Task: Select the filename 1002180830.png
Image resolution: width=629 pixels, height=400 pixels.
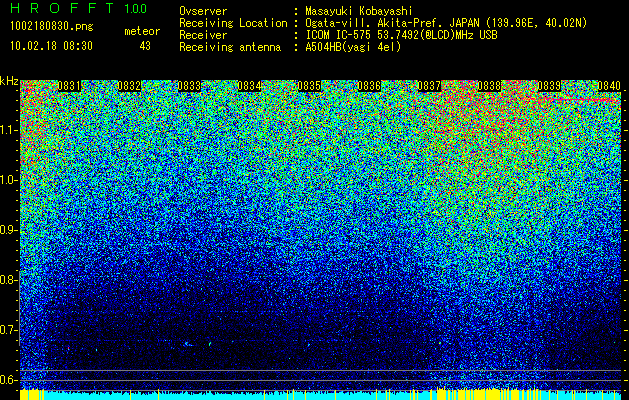Action: [52, 27]
